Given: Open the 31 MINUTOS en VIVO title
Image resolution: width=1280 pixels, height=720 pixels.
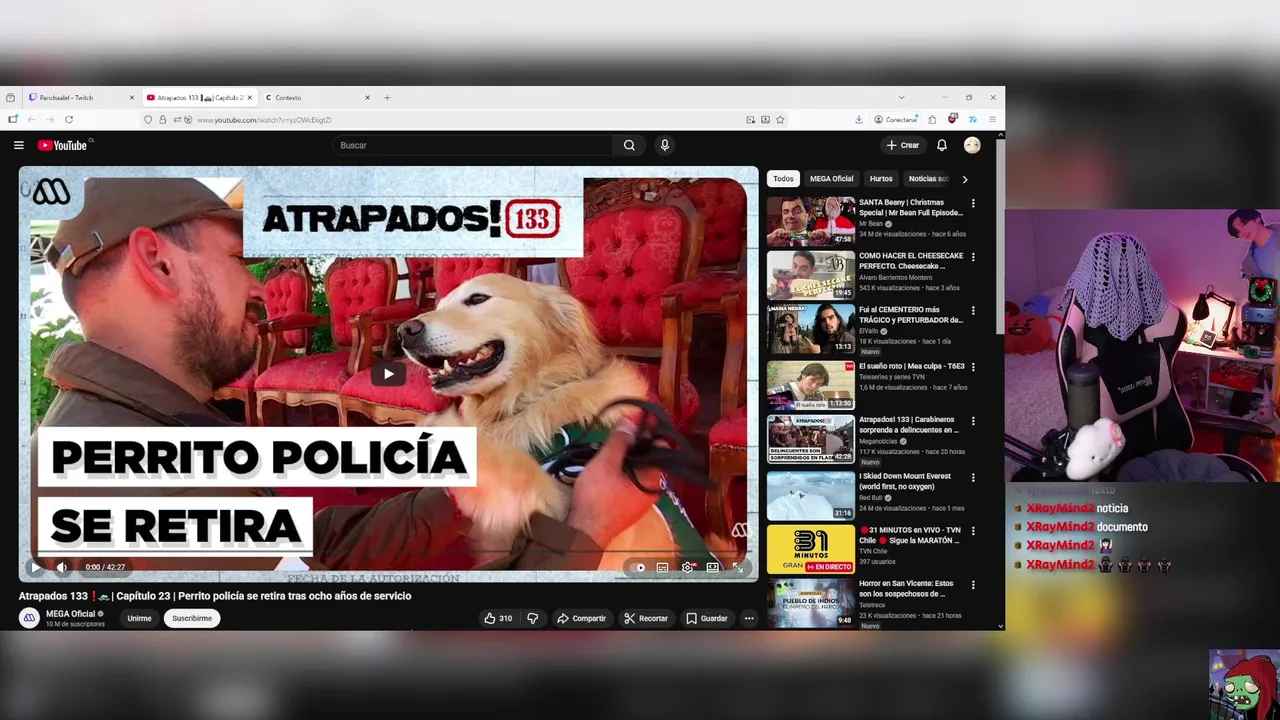Looking at the screenshot, I should coord(909,535).
